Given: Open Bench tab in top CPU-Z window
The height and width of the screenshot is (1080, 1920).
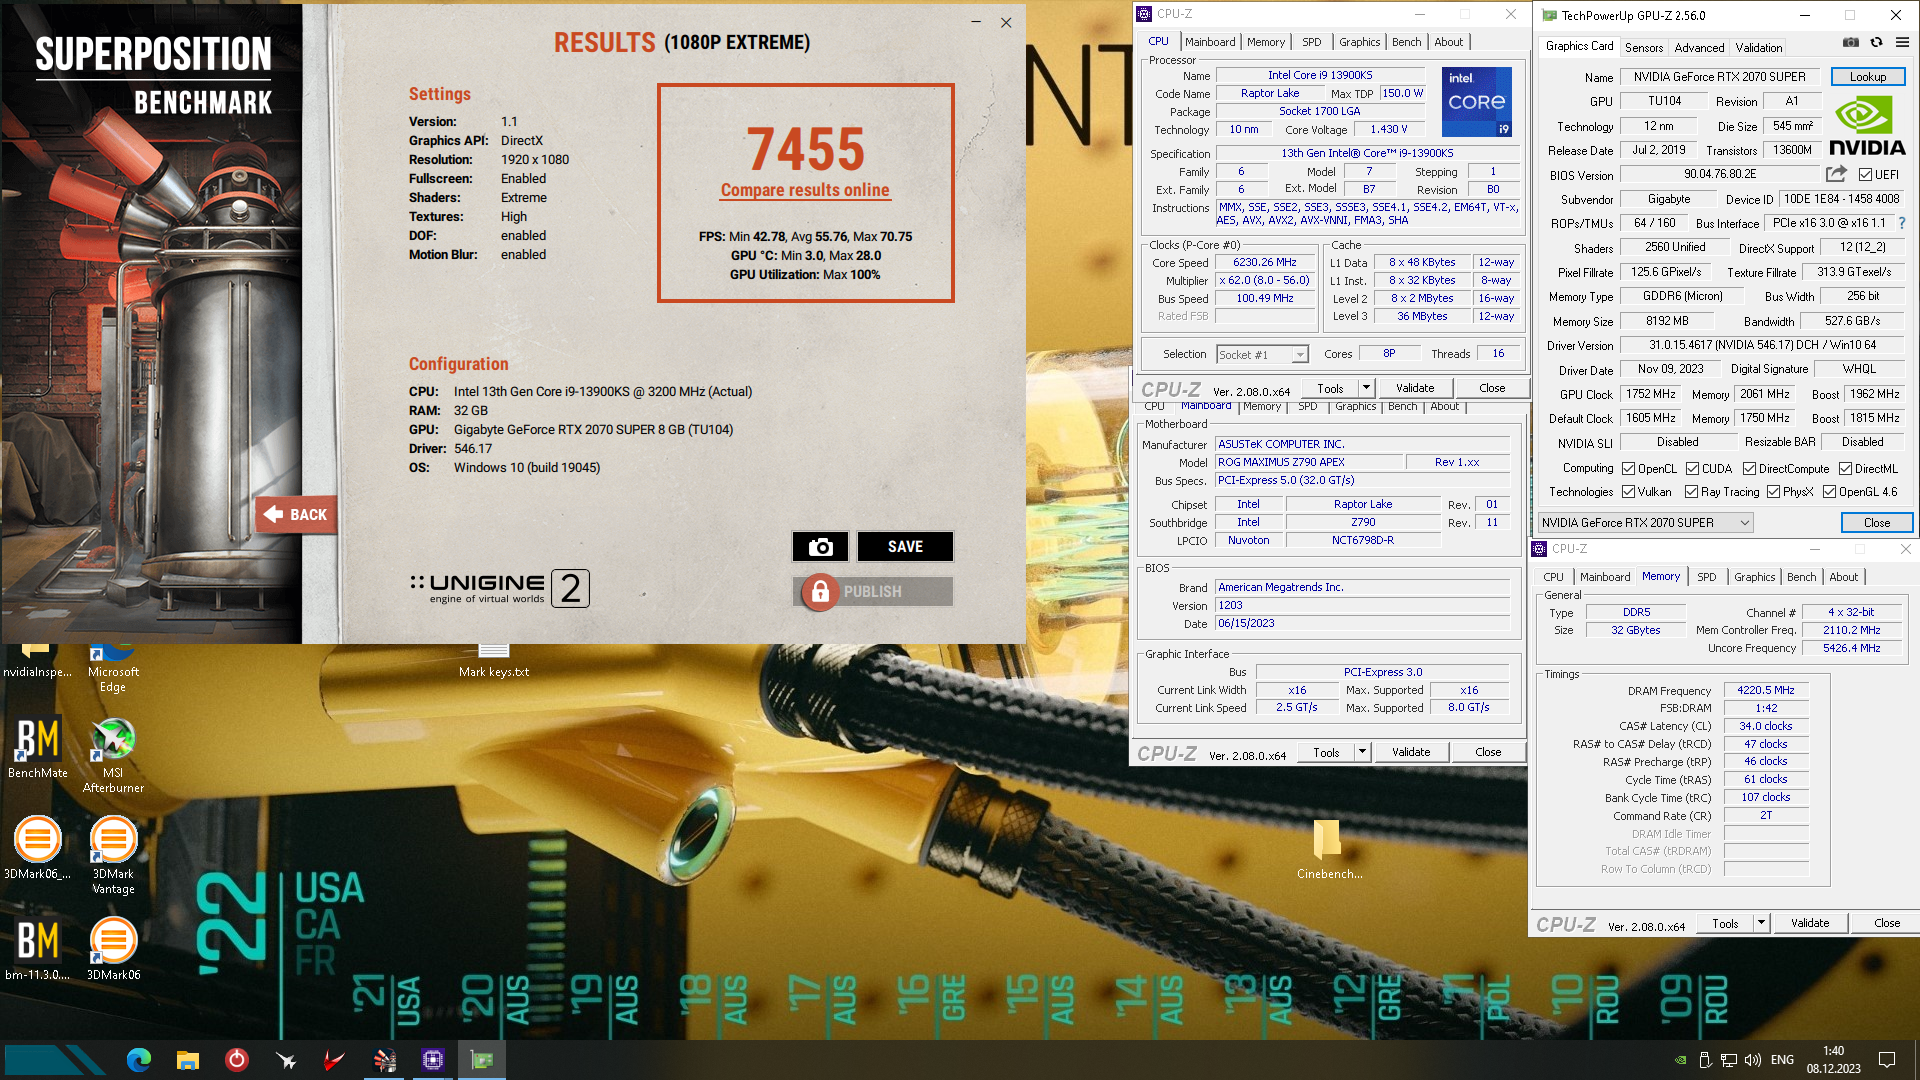Looking at the screenshot, I should pos(1406,42).
